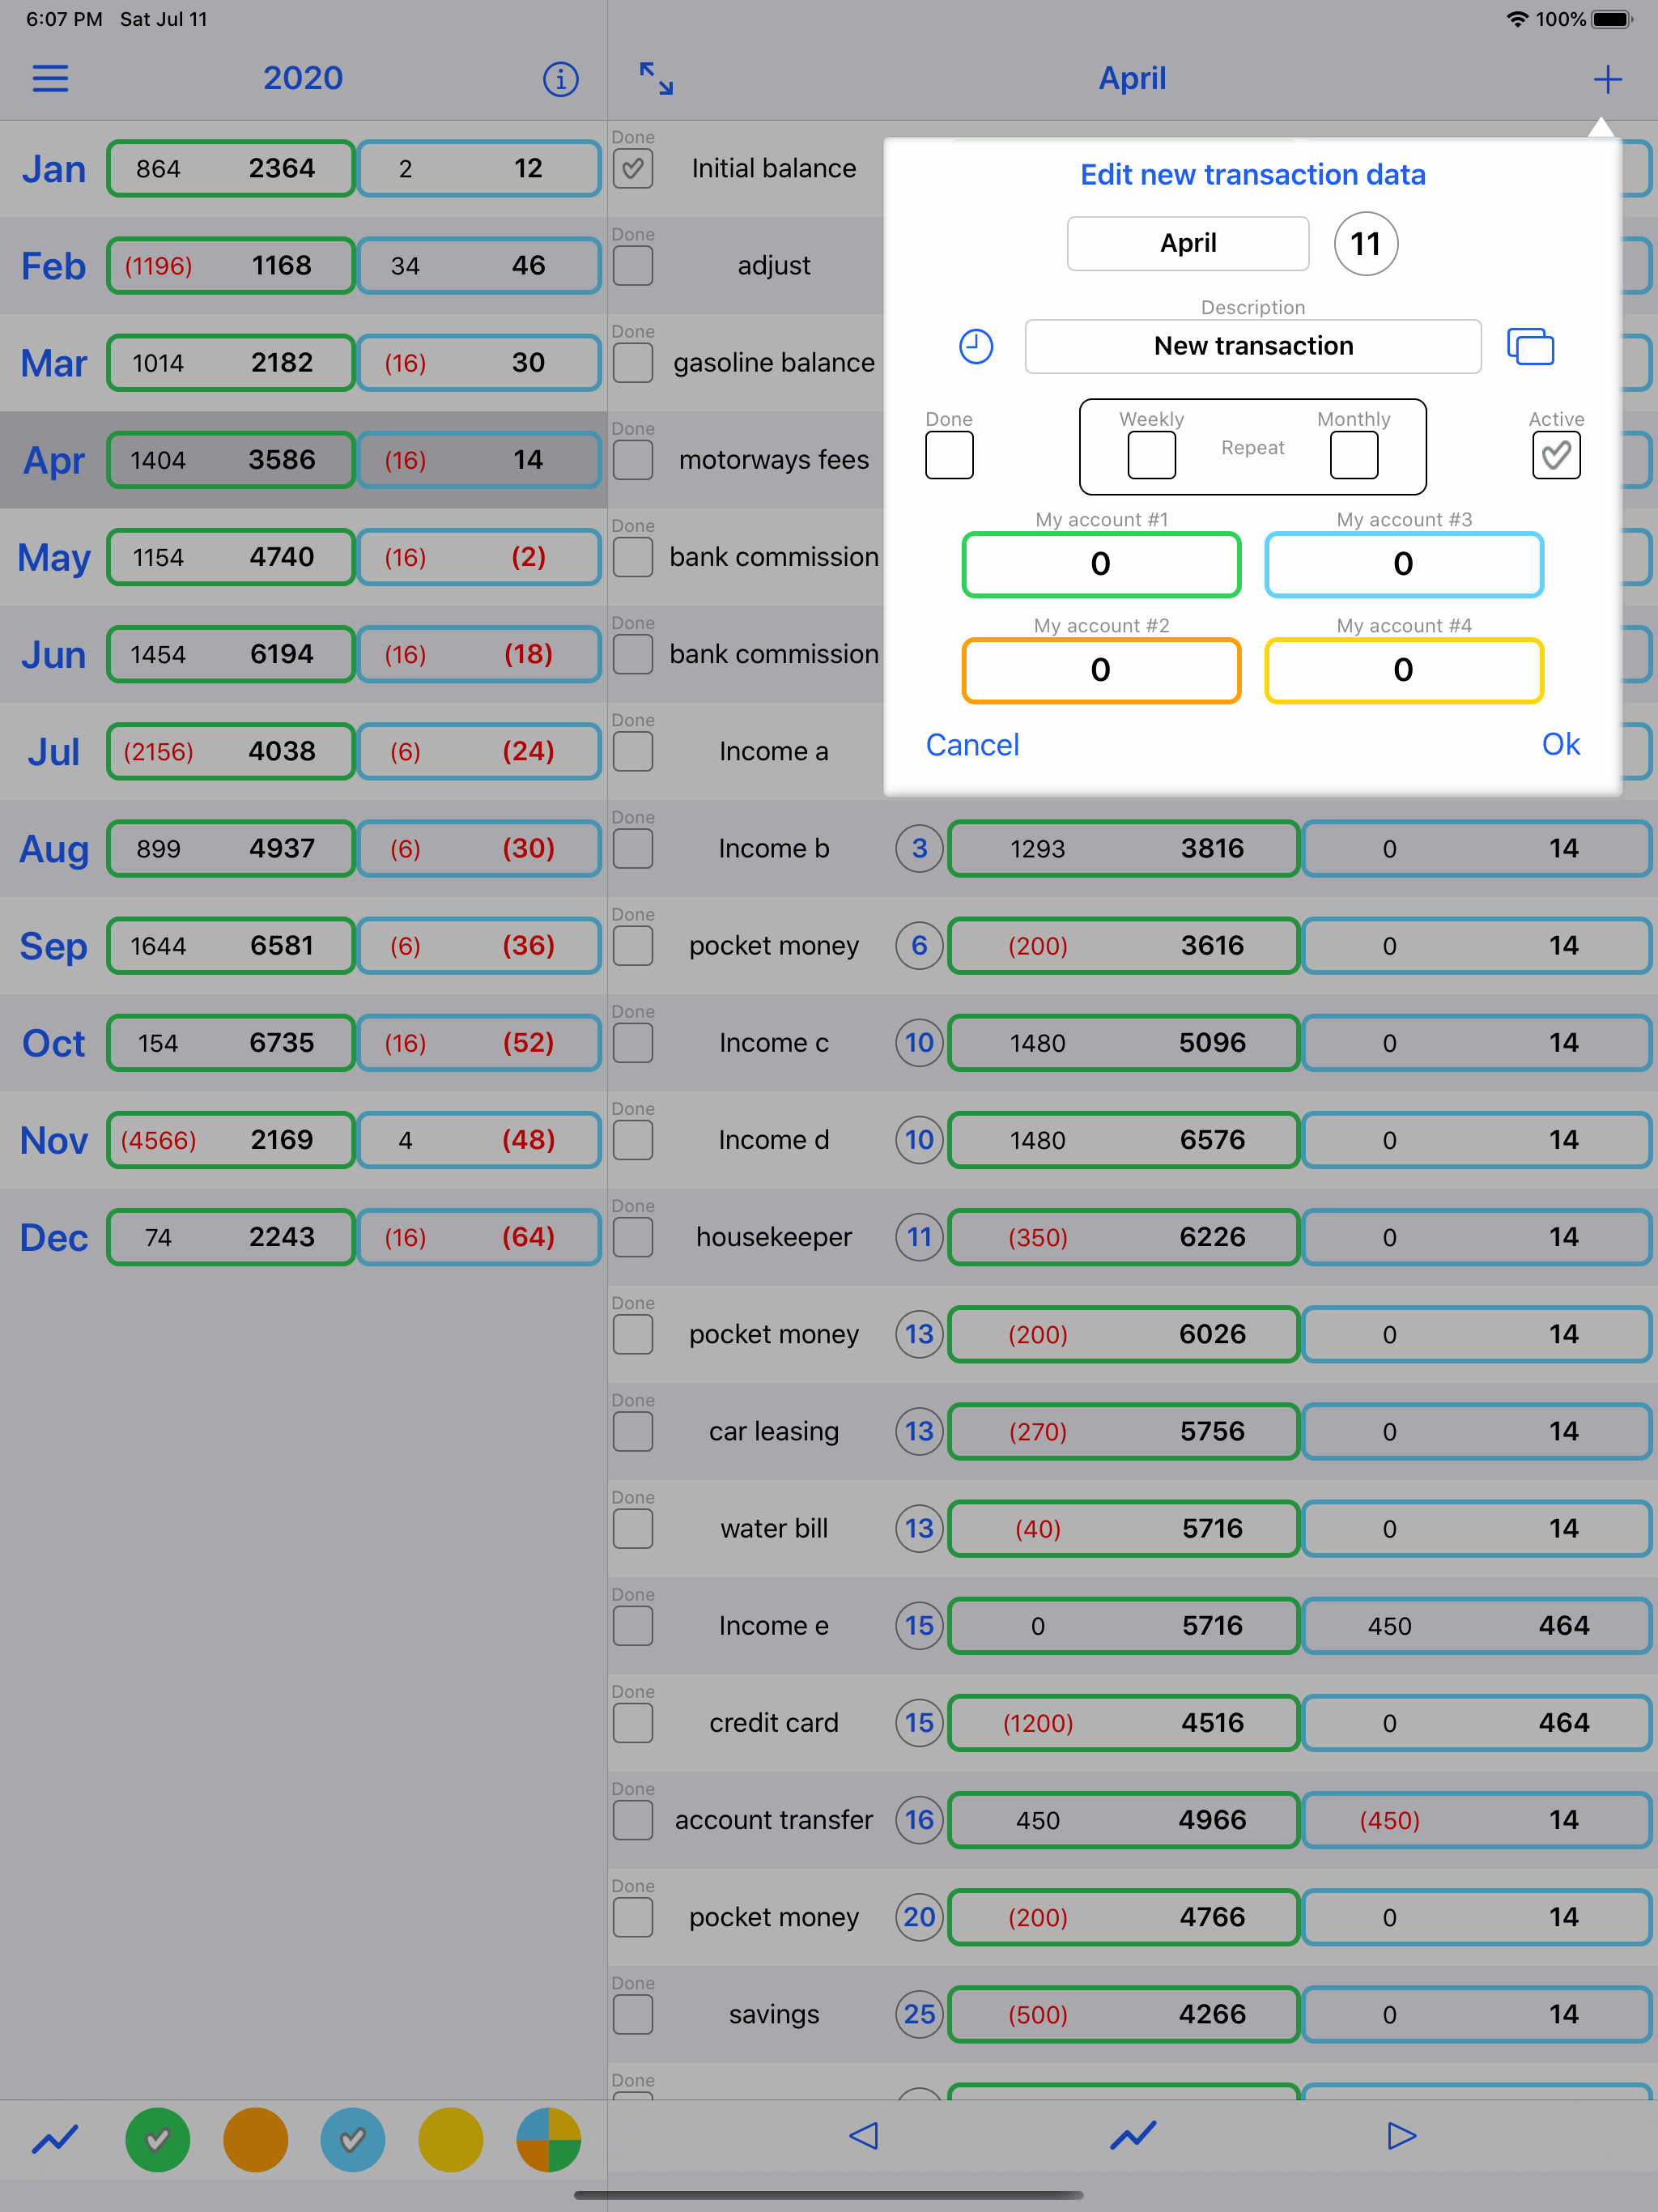
Task: Click the expand arrows icon
Action: [656, 78]
